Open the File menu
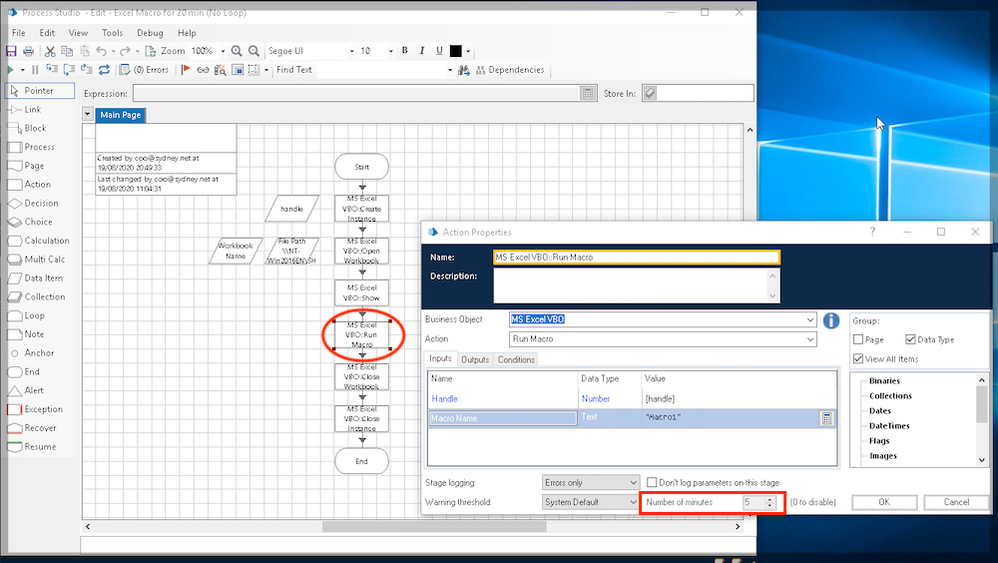 pos(18,32)
